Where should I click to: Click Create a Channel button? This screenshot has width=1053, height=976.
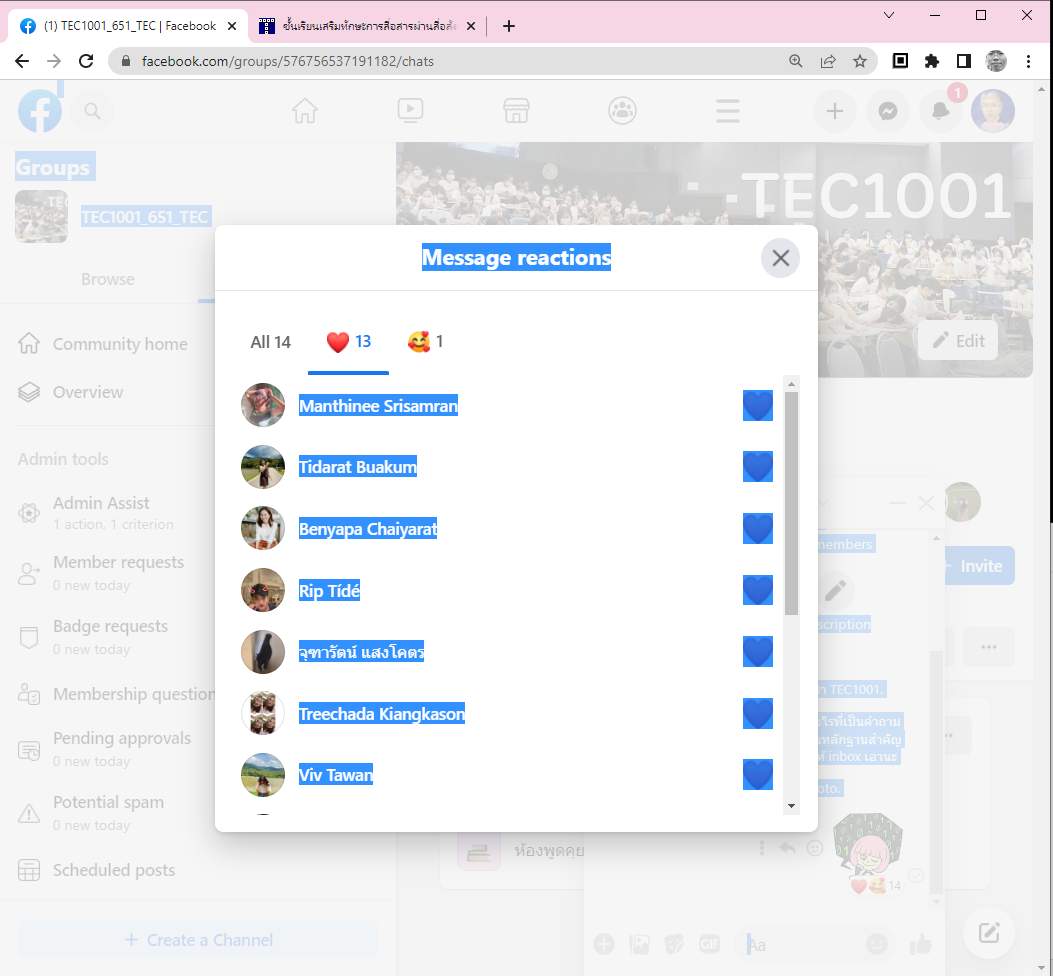click(199, 940)
